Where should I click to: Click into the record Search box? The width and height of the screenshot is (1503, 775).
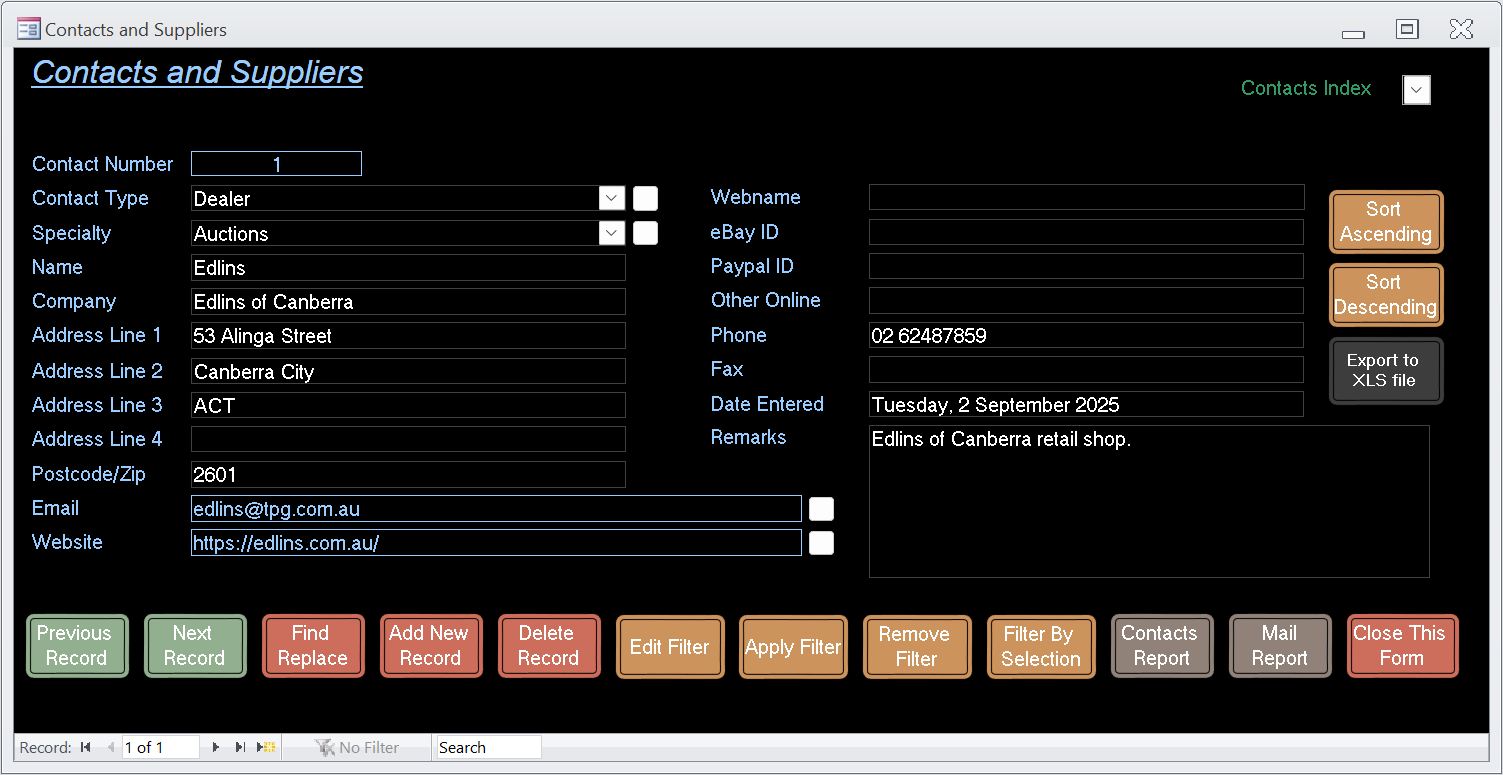488,747
